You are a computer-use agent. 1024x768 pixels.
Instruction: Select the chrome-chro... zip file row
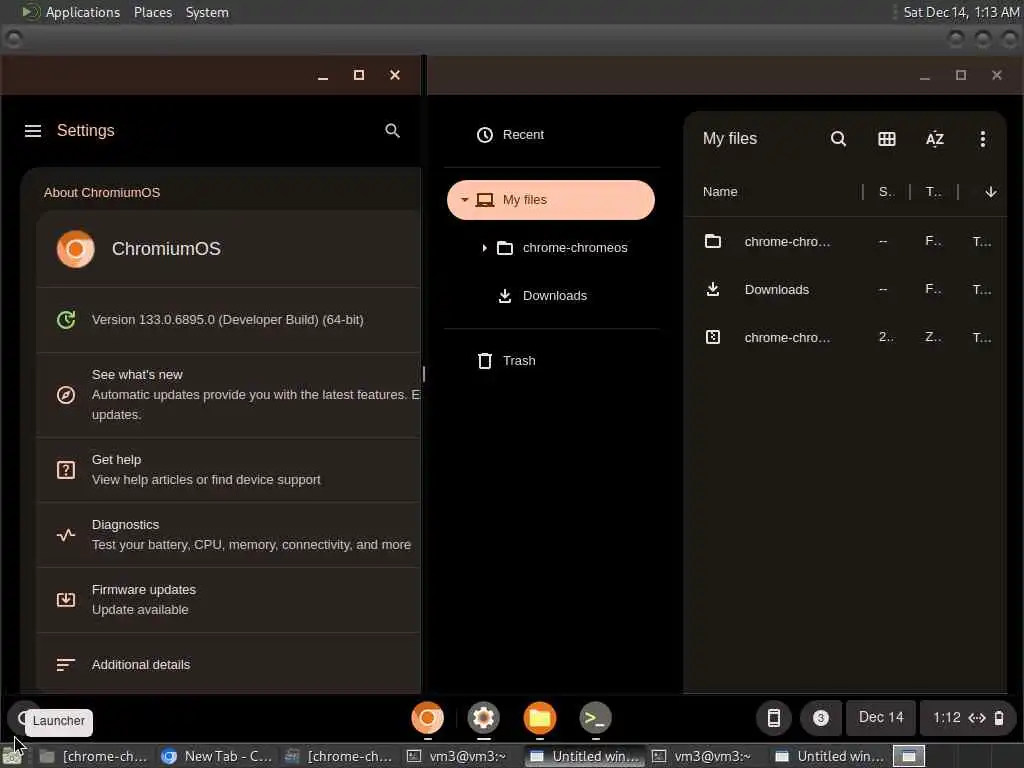pyautogui.click(x=846, y=337)
